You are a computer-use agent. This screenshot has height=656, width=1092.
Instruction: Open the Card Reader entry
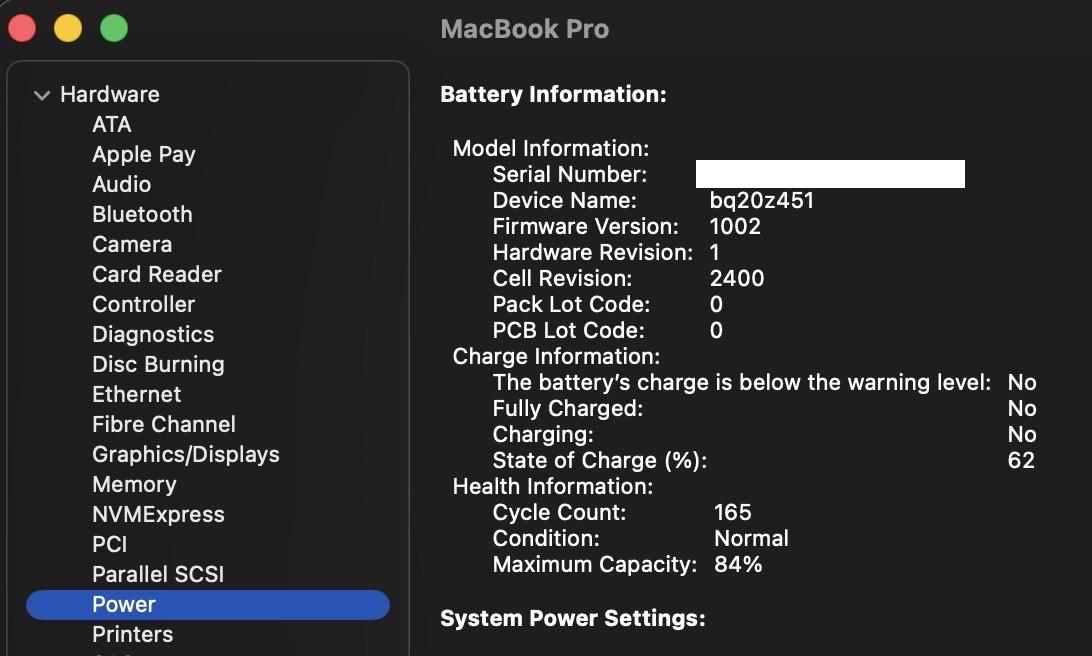156,274
